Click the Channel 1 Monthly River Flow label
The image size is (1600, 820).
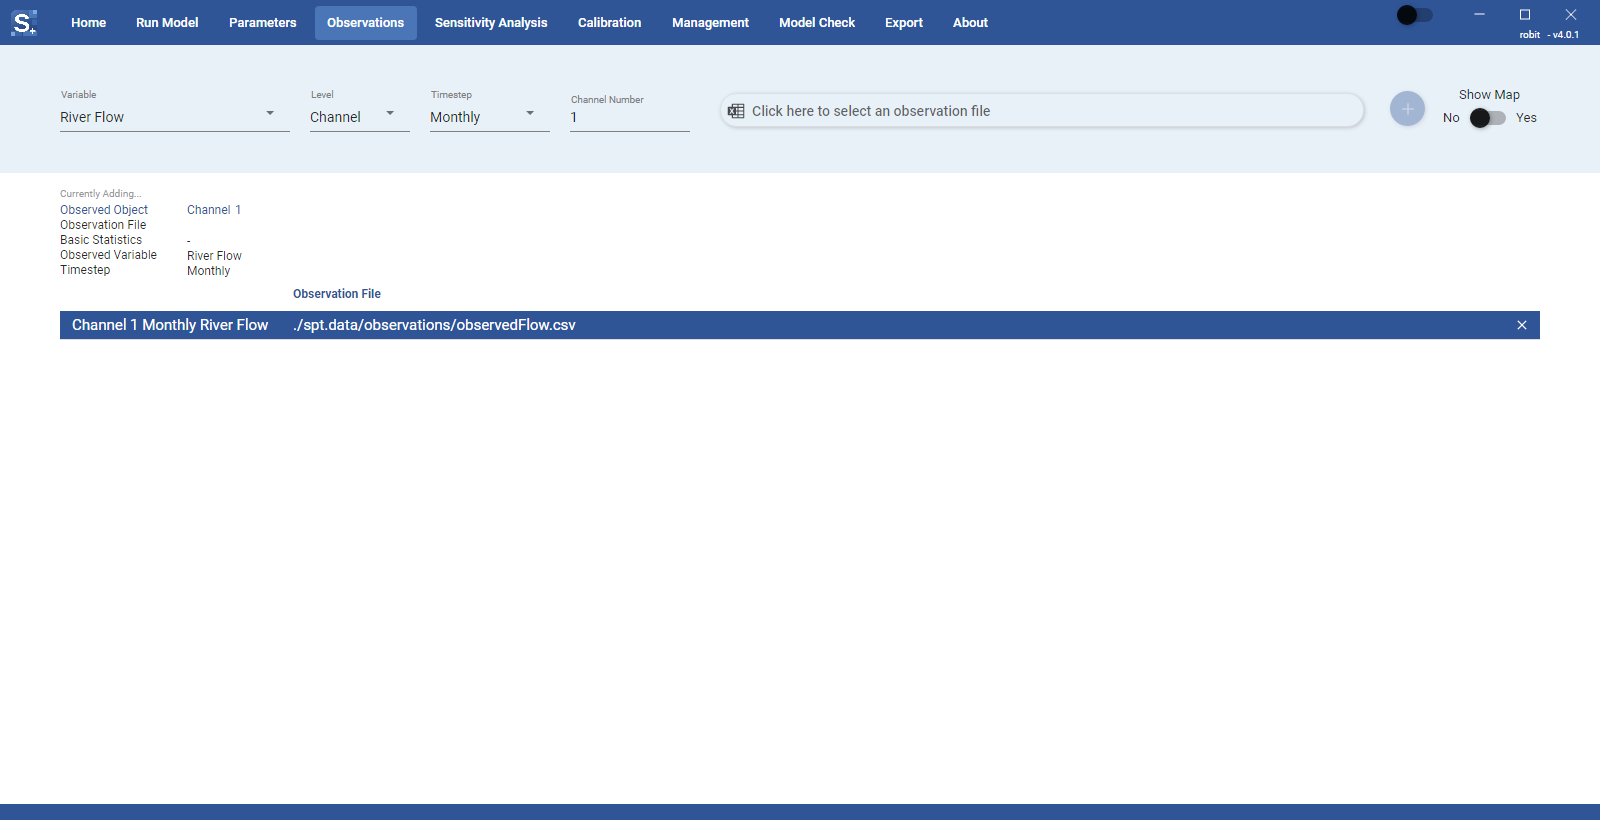[x=170, y=325]
